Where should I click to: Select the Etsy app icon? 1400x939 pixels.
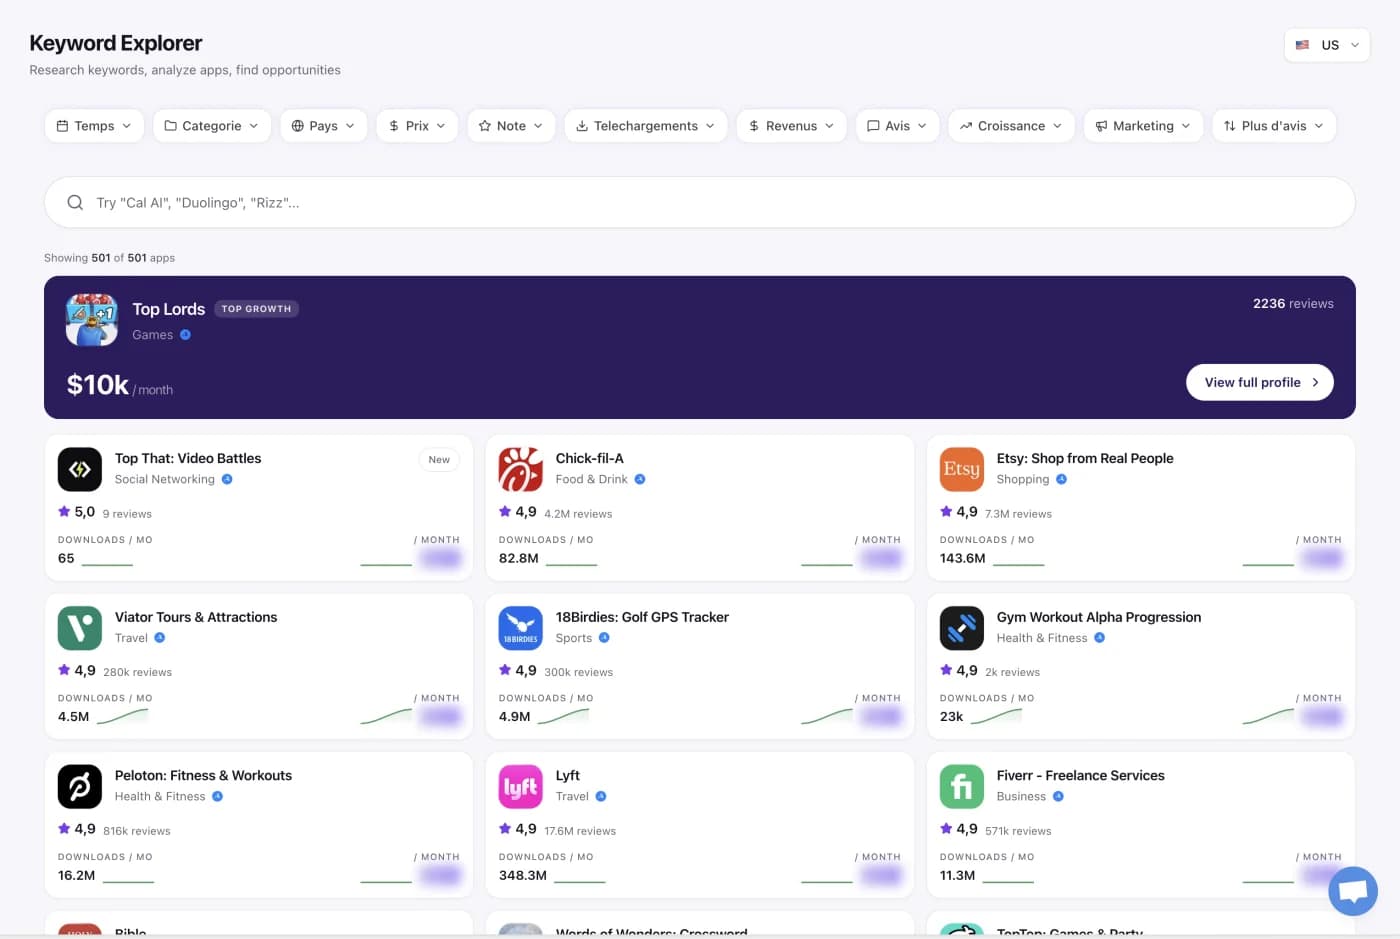962,469
